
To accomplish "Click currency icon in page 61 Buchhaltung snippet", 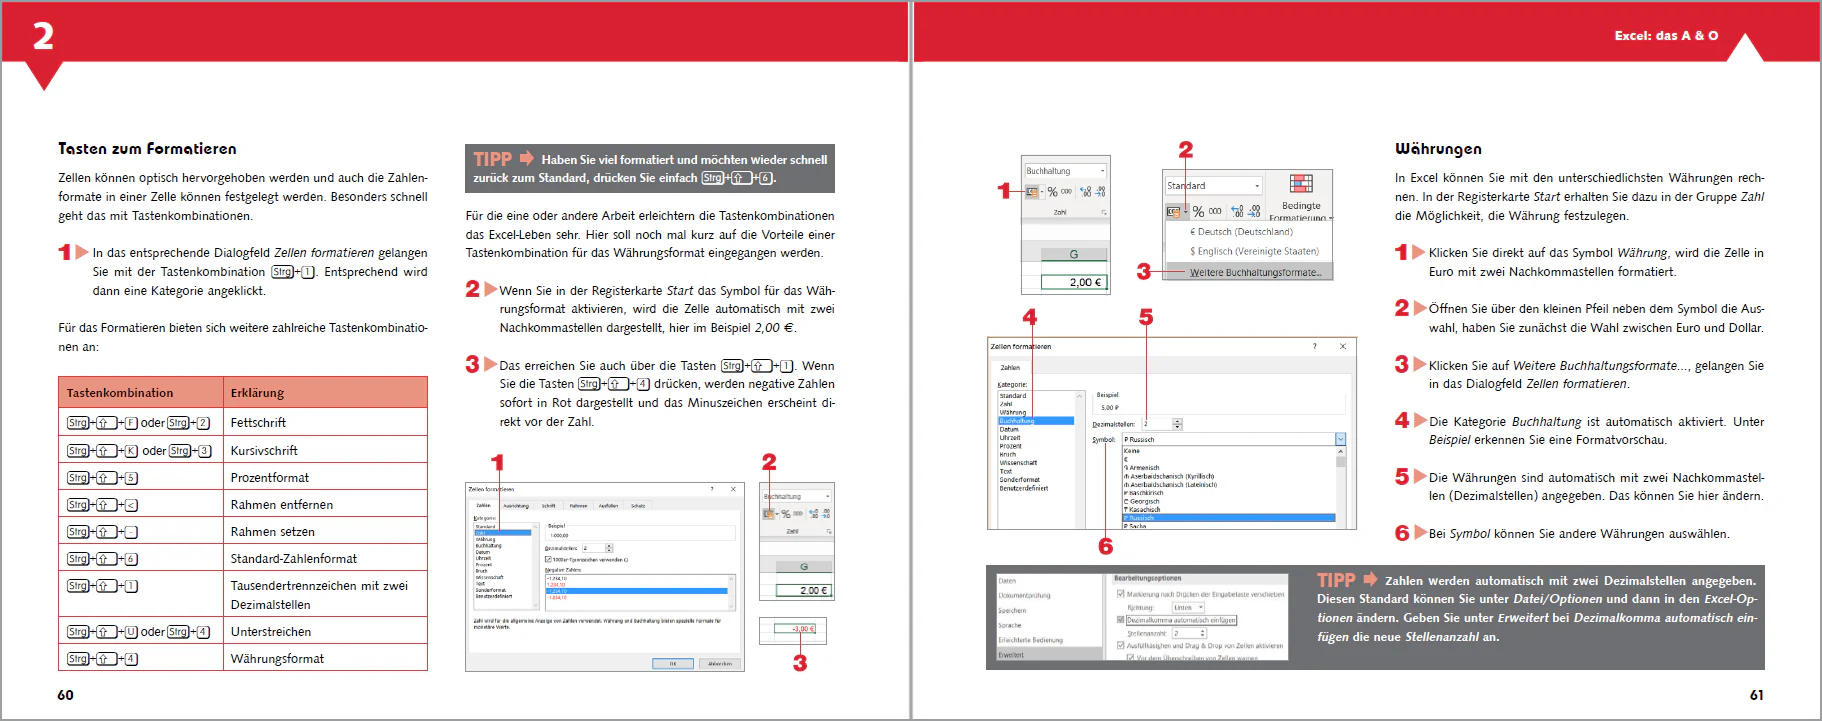I will 1032,192.
